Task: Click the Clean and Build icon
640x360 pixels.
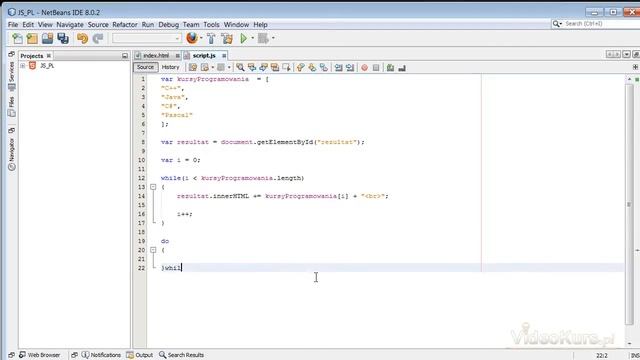Action: [x=227, y=38]
